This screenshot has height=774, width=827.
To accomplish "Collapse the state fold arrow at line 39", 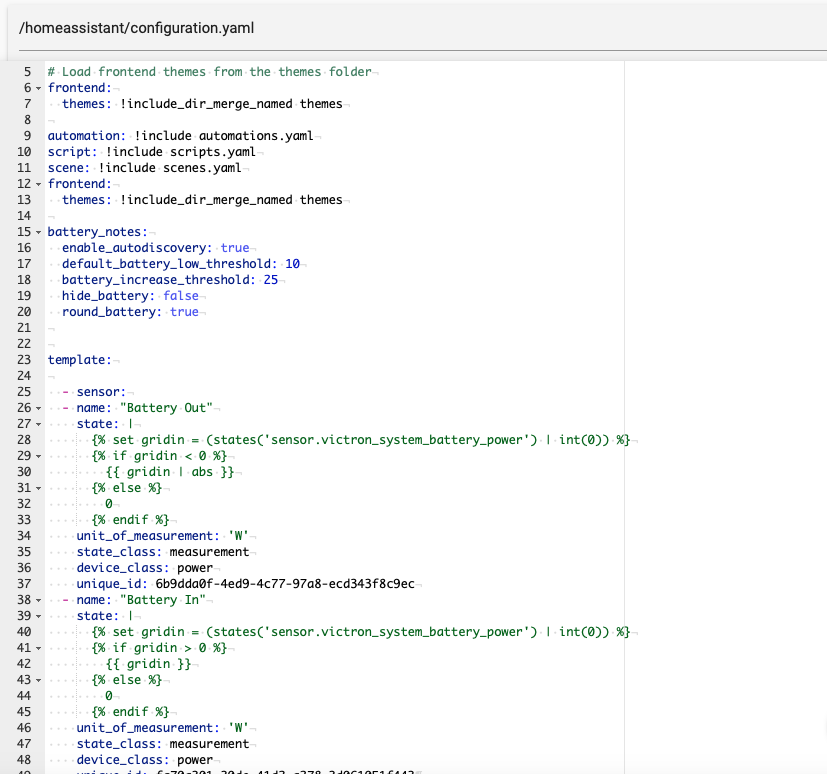I will click(39, 616).
